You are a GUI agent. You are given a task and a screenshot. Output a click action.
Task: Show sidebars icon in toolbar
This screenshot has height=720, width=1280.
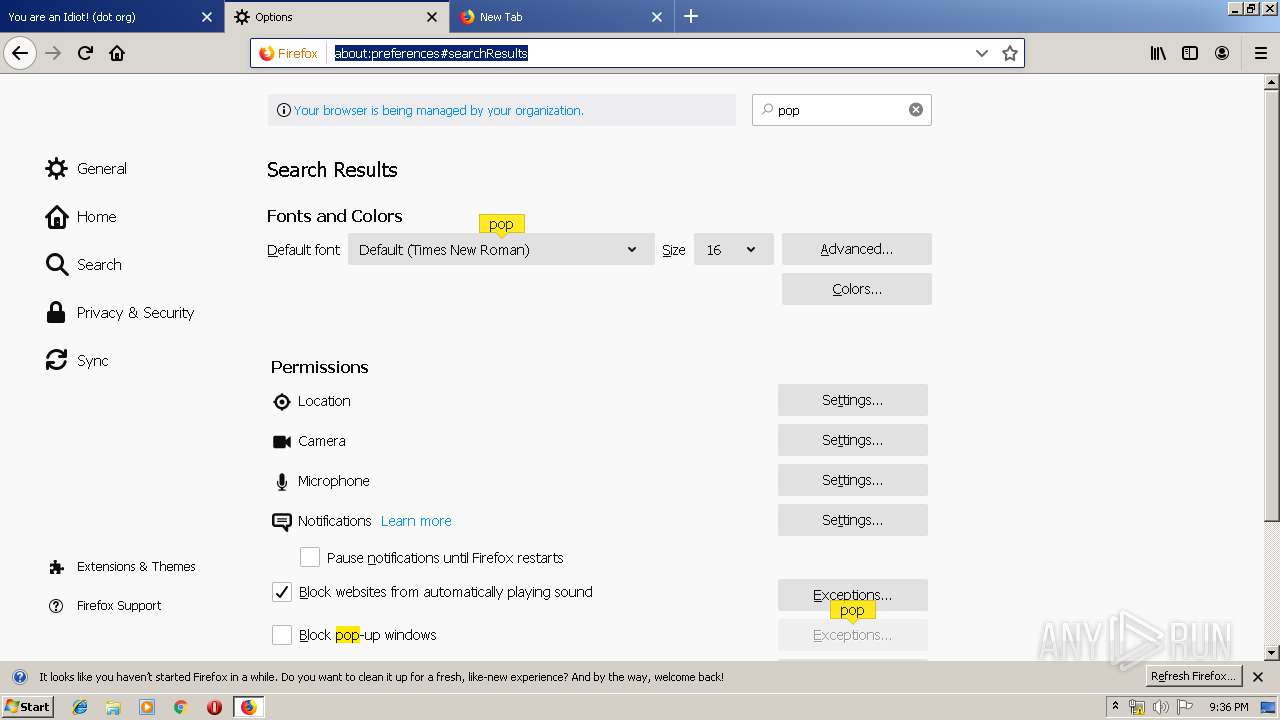(x=1190, y=53)
